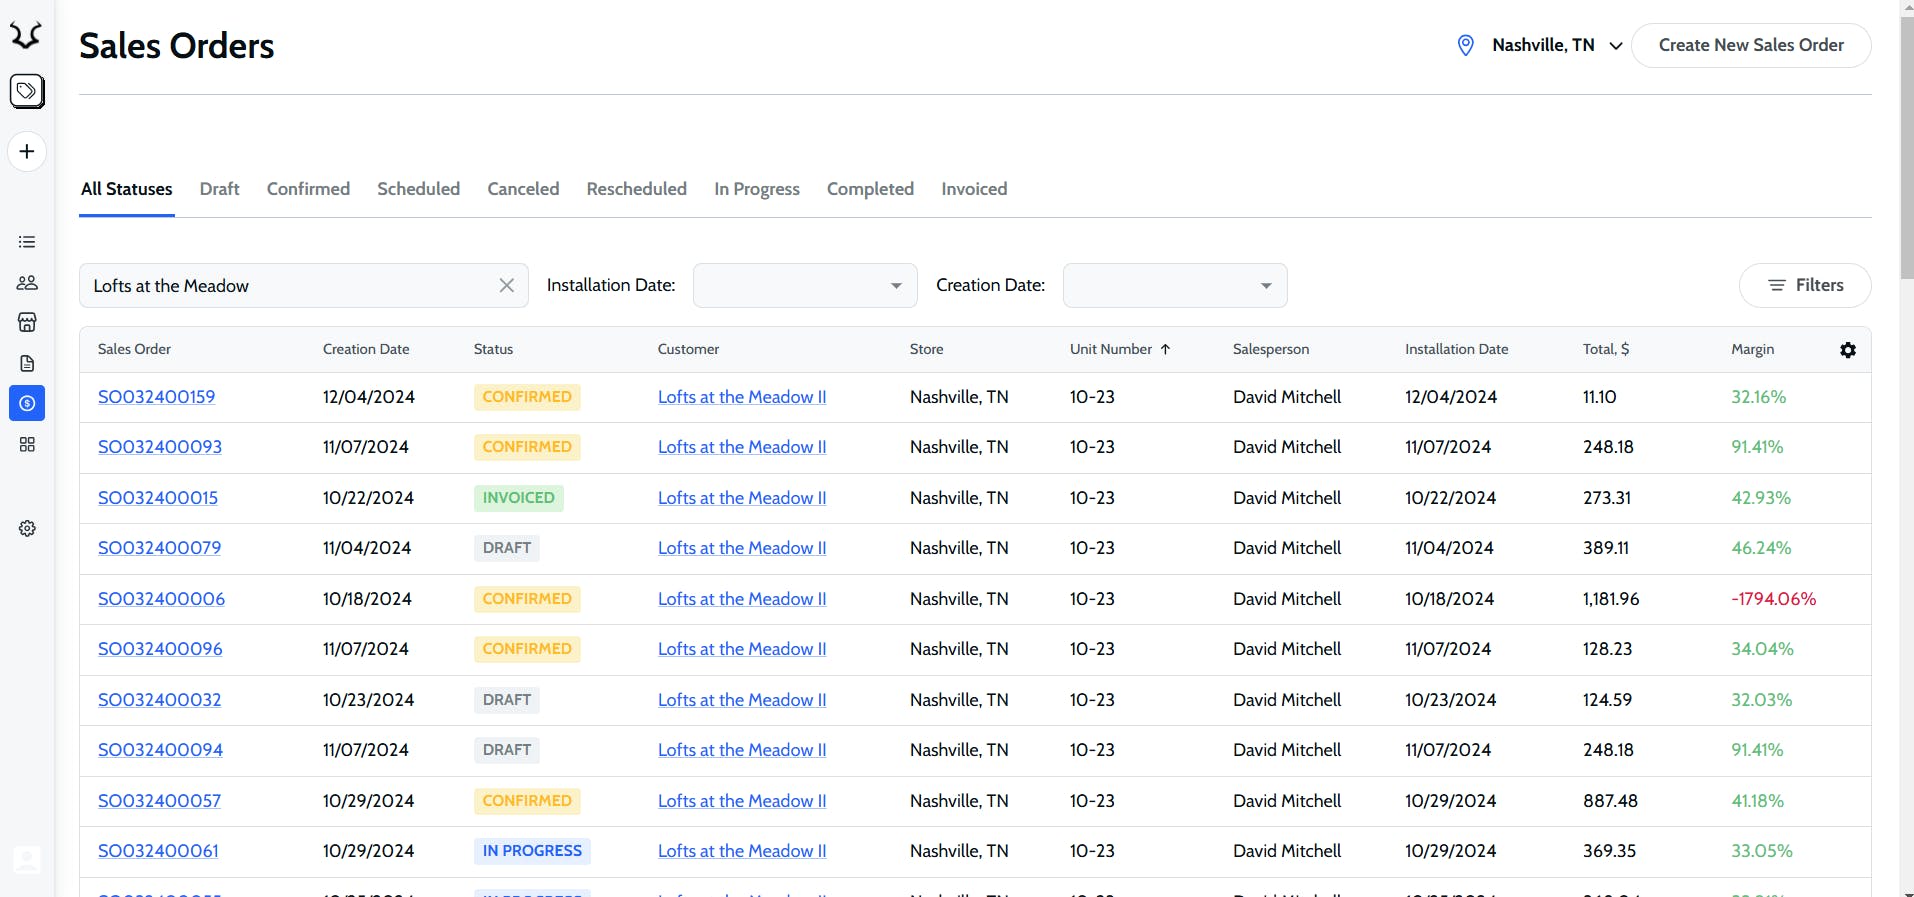The image size is (1914, 897).
Task: Open the customers people icon in sidebar
Action: [27, 283]
